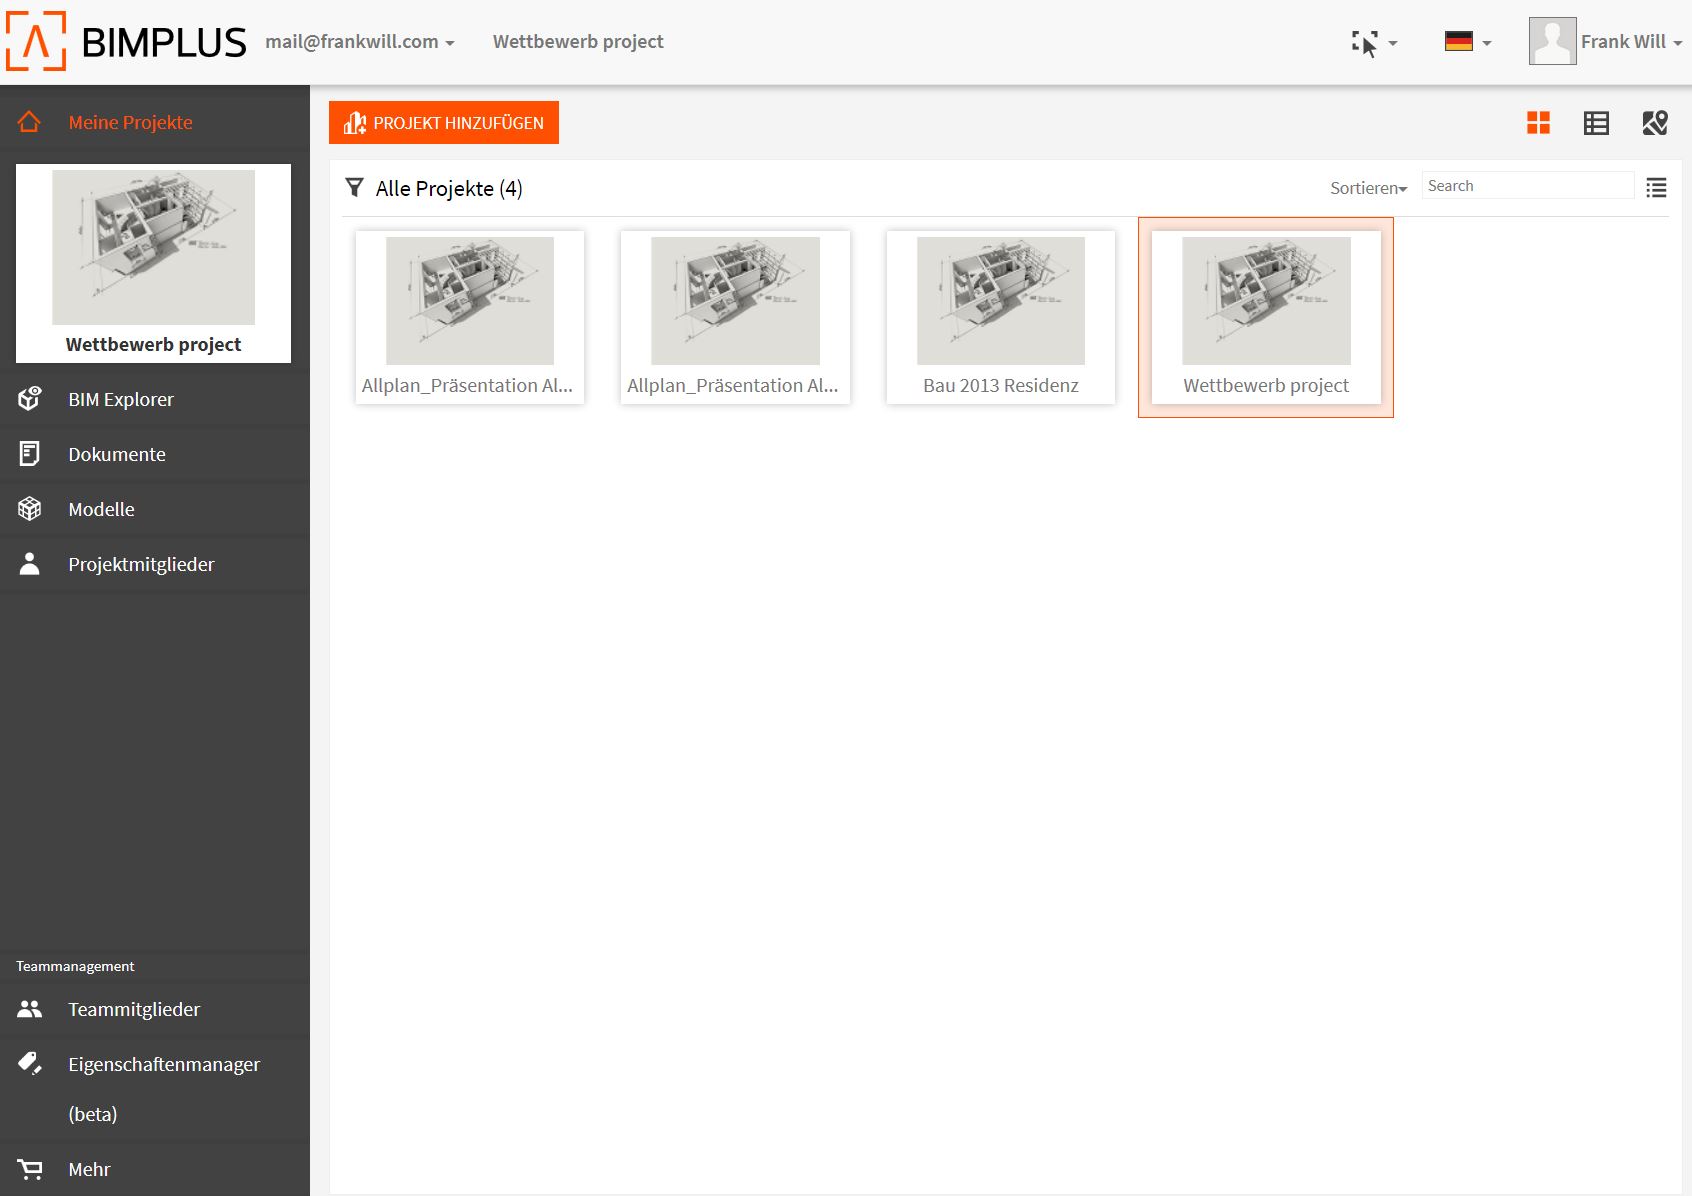Open Dokumente in the sidebar

tap(117, 454)
